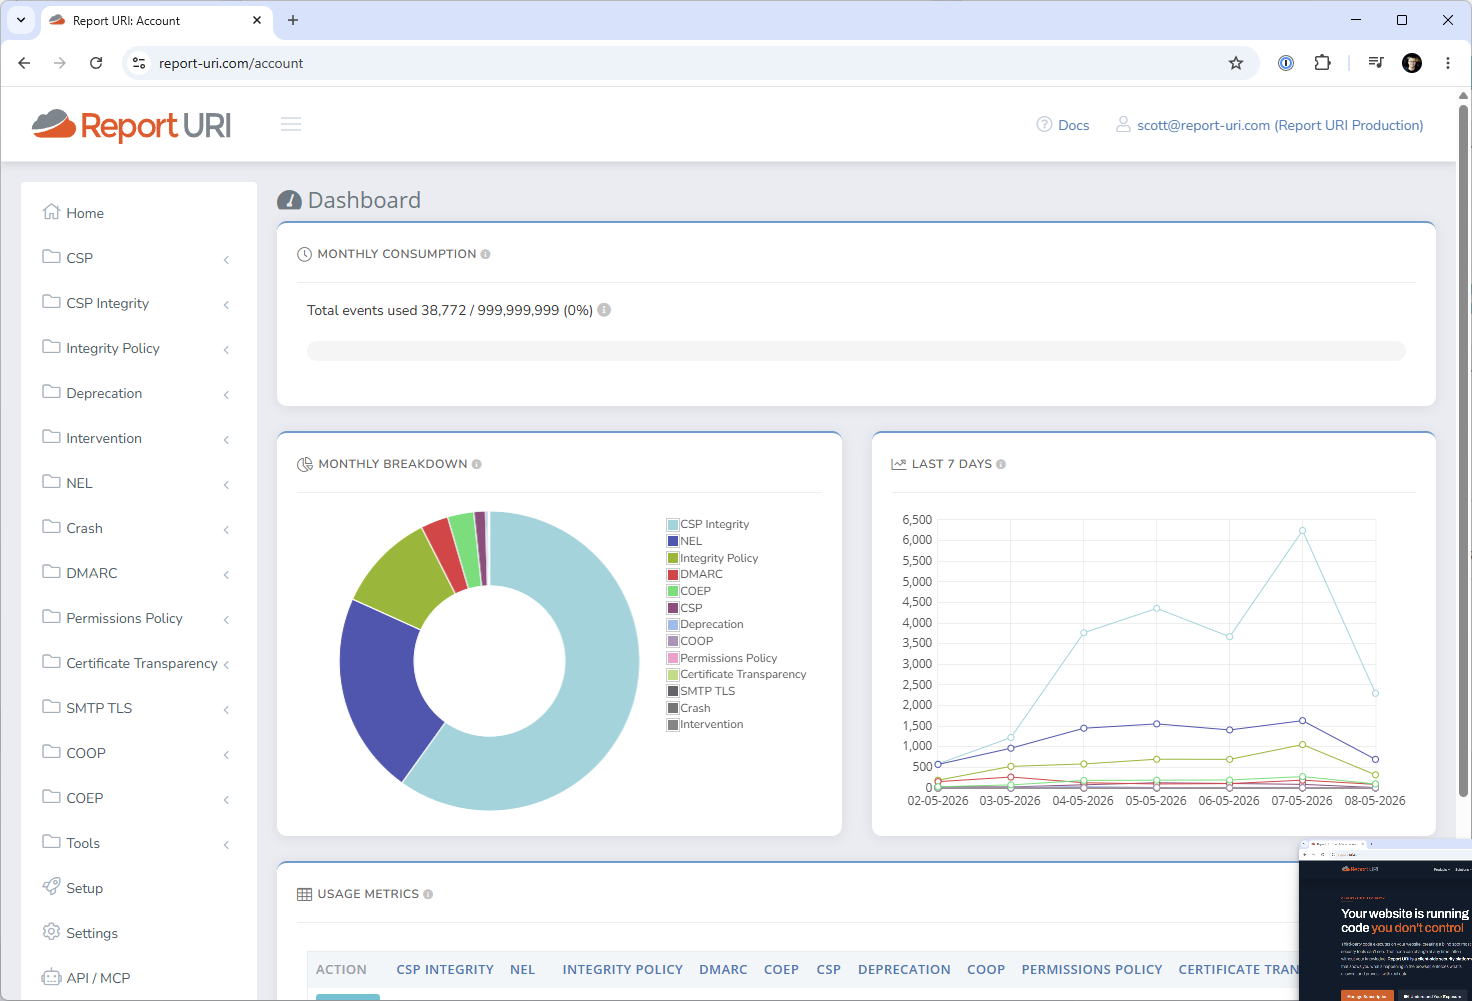
Task: Open the Docs link
Action: click(x=1074, y=125)
